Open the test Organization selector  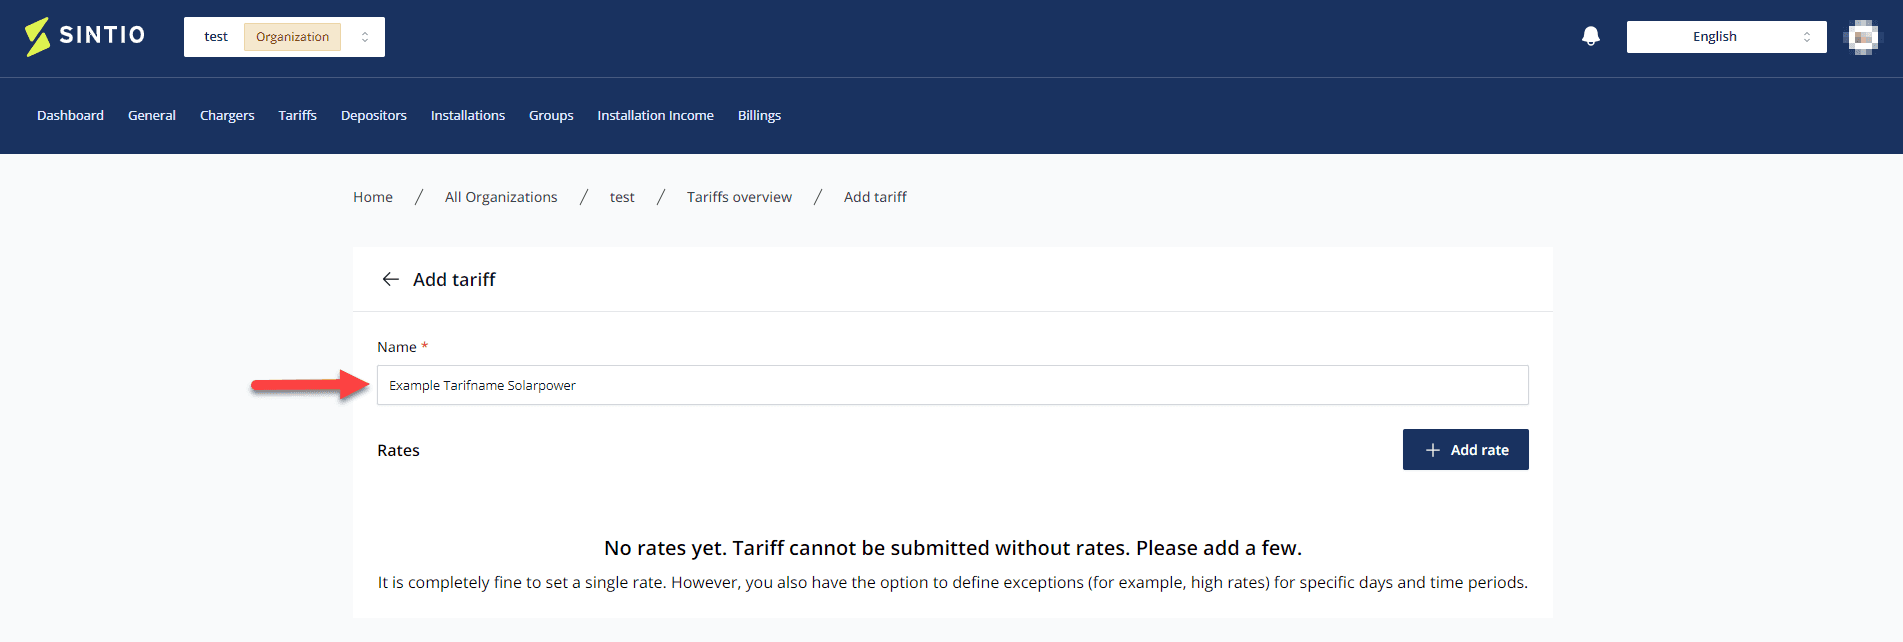click(284, 37)
